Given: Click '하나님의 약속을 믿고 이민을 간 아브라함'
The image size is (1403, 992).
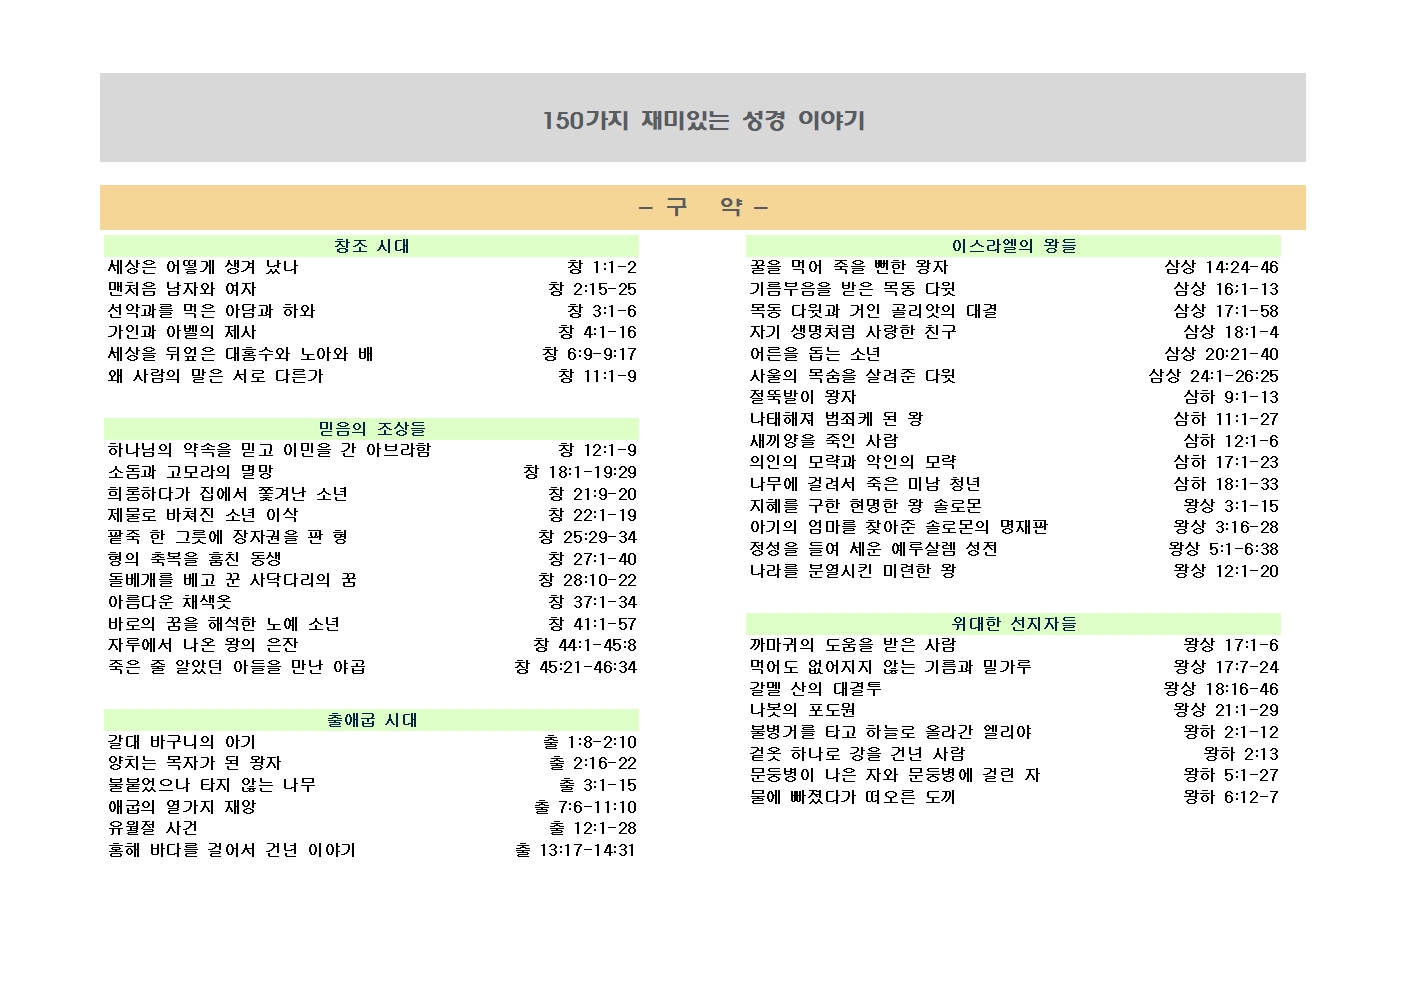Looking at the screenshot, I should point(269,450).
